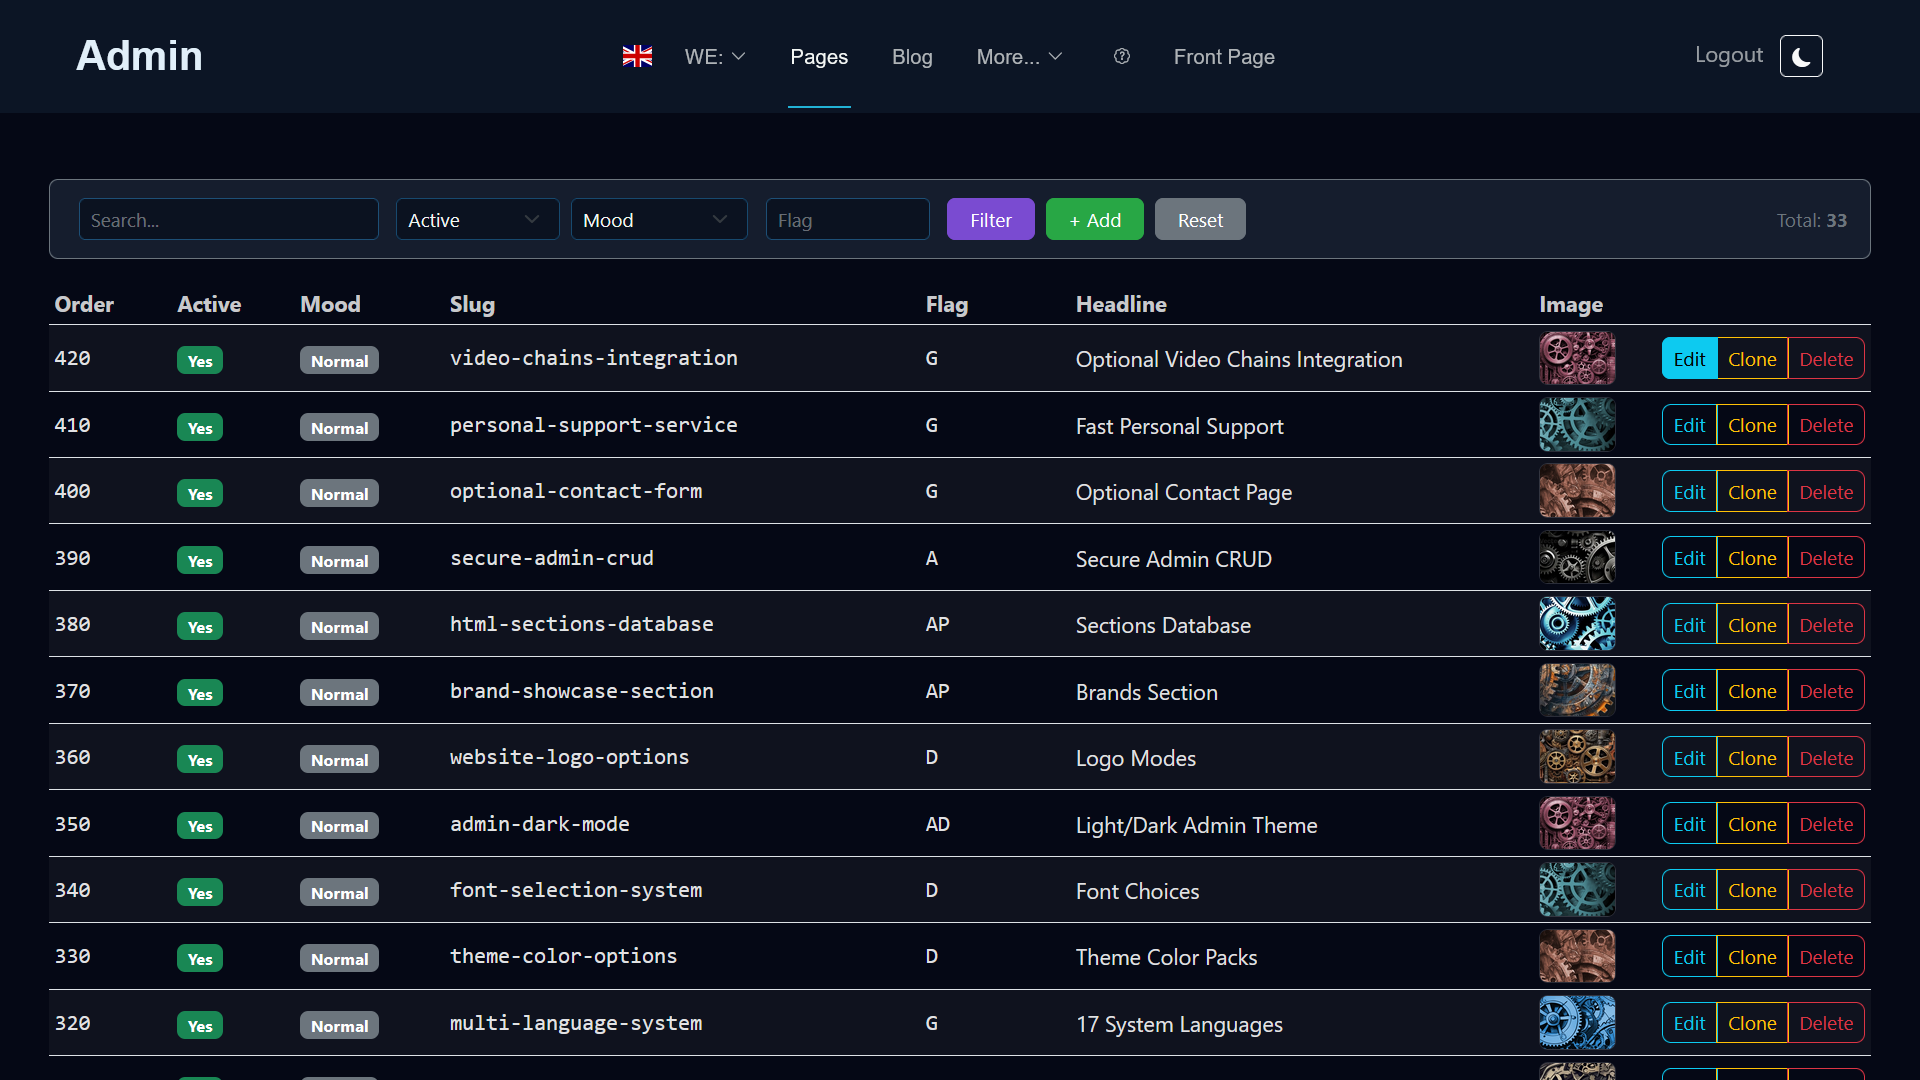Delete the secure-admin-crud page
Viewport: 1920px width, 1080px height.
pyautogui.click(x=1826, y=558)
